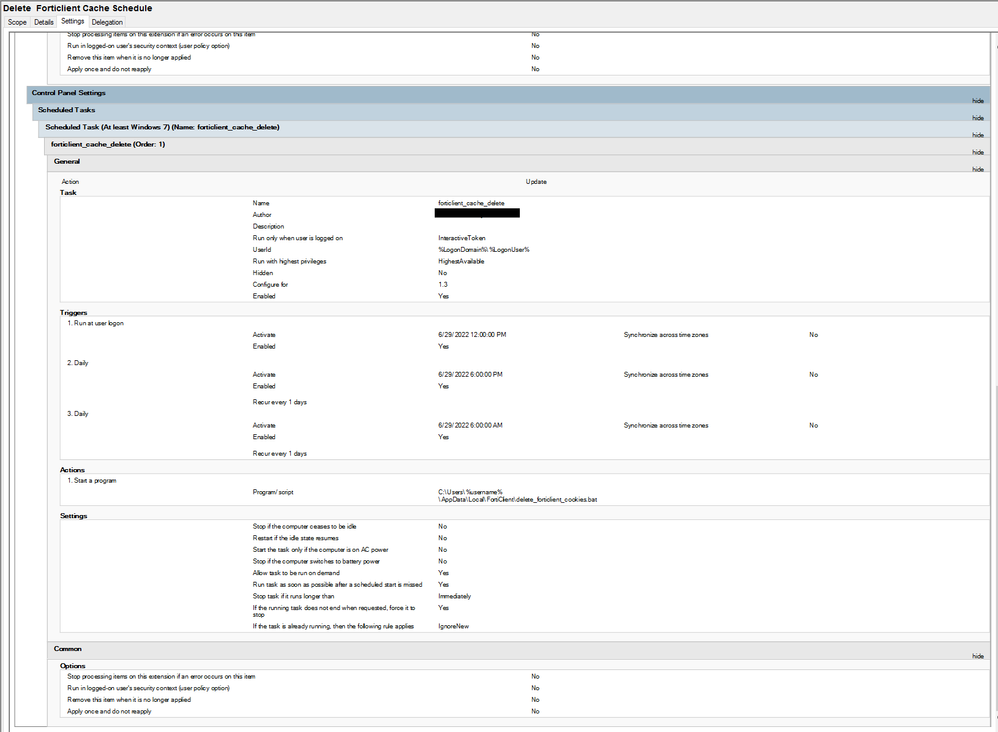
Task: Click 'Stop if the computer switches to battery power'
Action: pyautogui.click(x=316, y=561)
